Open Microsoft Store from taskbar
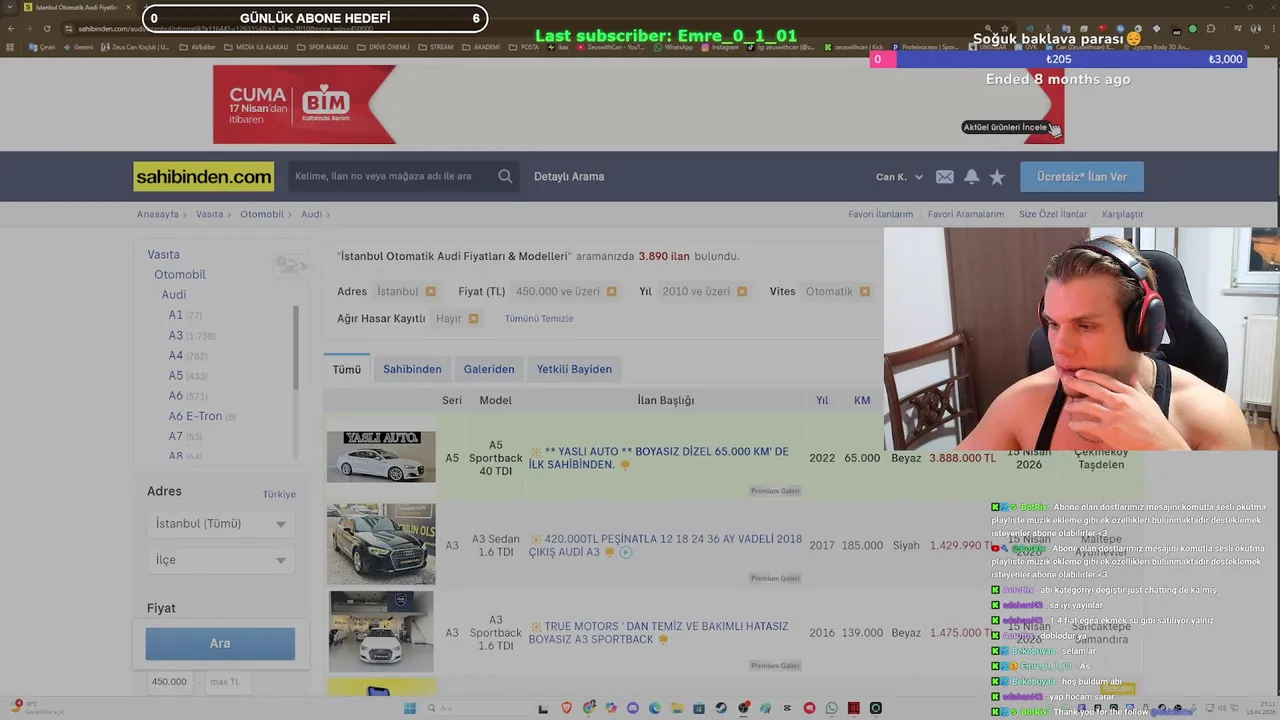This screenshot has height=720, width=1280. point(698,708)
